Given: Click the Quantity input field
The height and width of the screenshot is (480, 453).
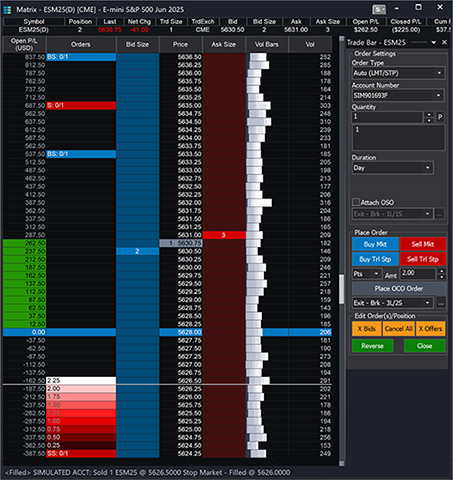Looking at the screenshot, I should click(388, 117).
